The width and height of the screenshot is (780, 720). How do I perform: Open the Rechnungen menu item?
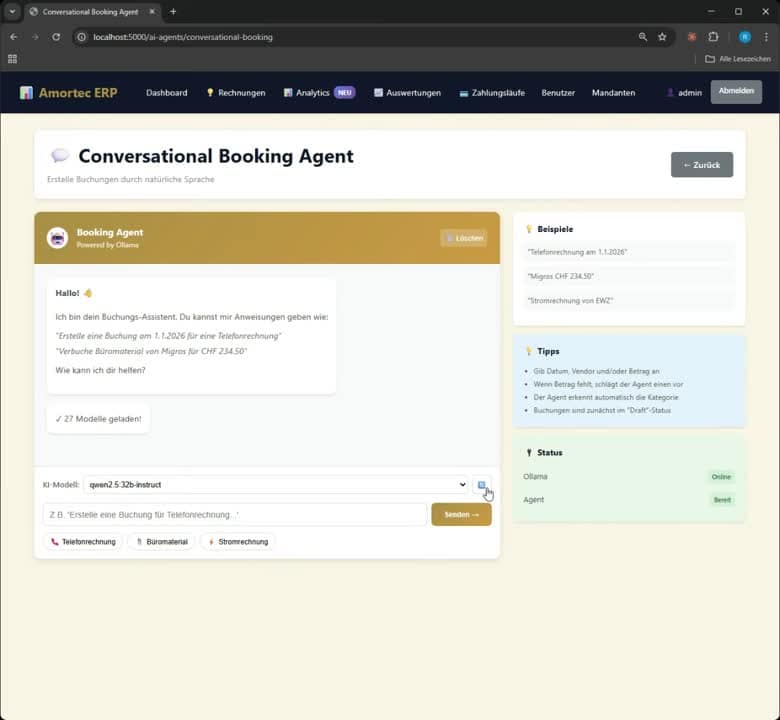pyautogui.click(x=236, y=93)
